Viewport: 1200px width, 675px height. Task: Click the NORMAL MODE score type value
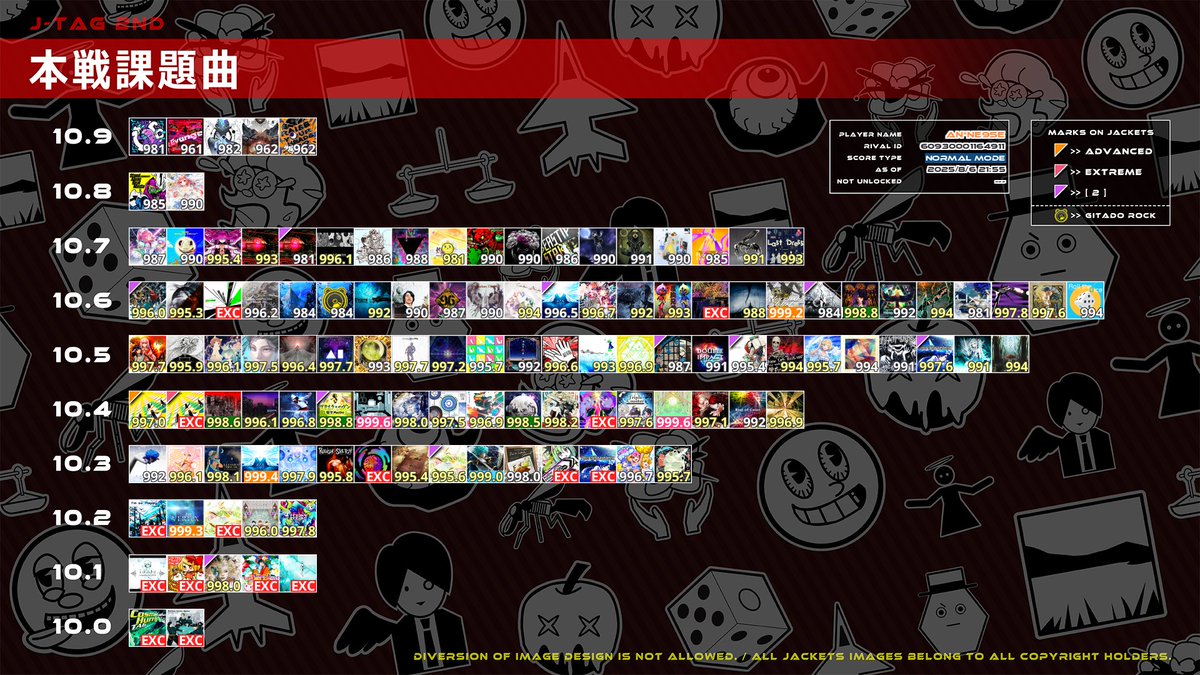[965, 158]
